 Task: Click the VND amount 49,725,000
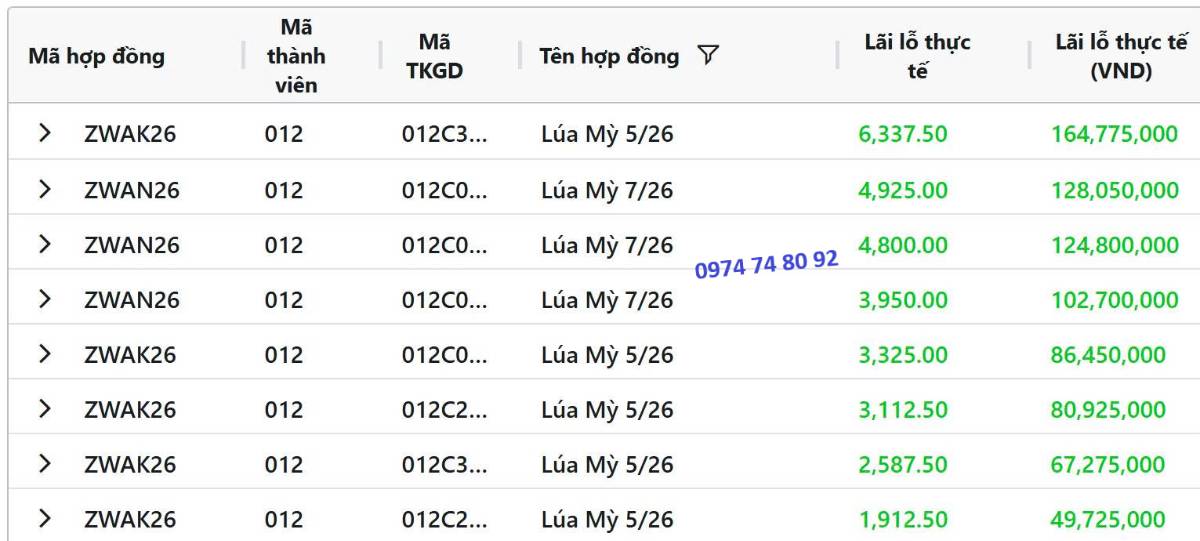1108,520
